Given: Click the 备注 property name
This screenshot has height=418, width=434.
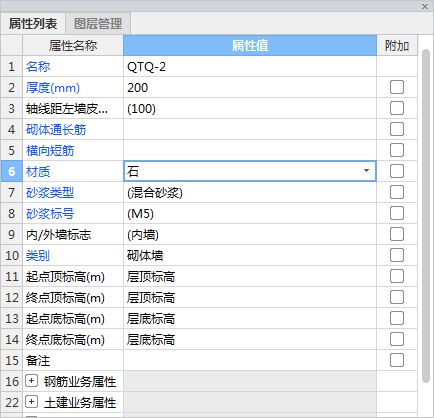Looking at the screenshot, I should coord(38,361).
